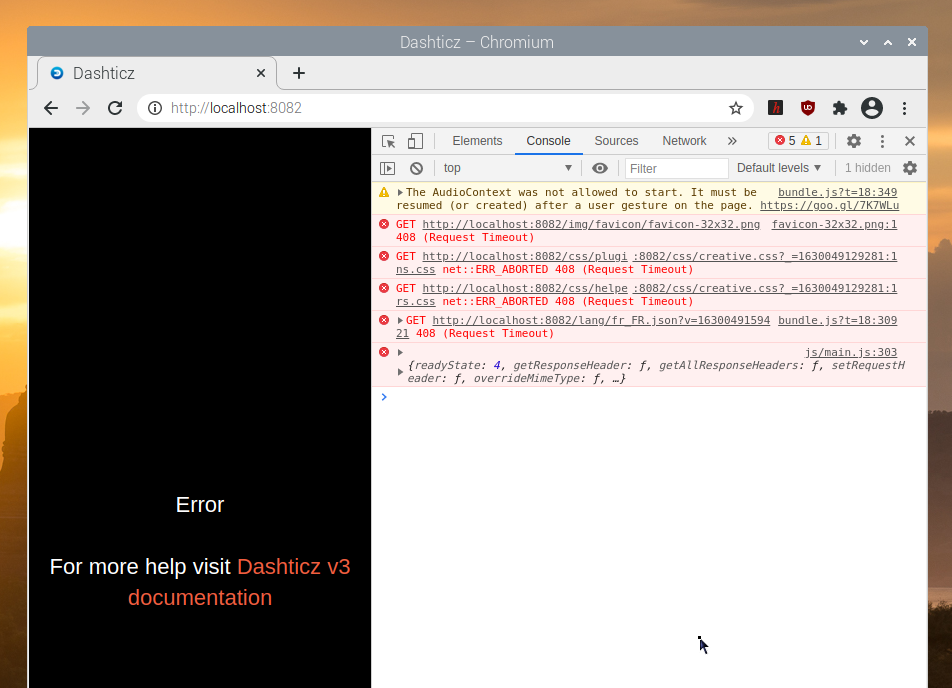Open the Chromium three-dot main menu
The height and width of the screenshot is (688, 952).
(905, 108)
